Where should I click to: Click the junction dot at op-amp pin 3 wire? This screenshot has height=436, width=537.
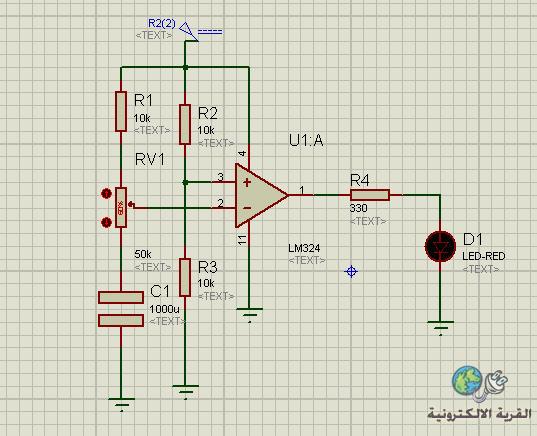point(185,183)
